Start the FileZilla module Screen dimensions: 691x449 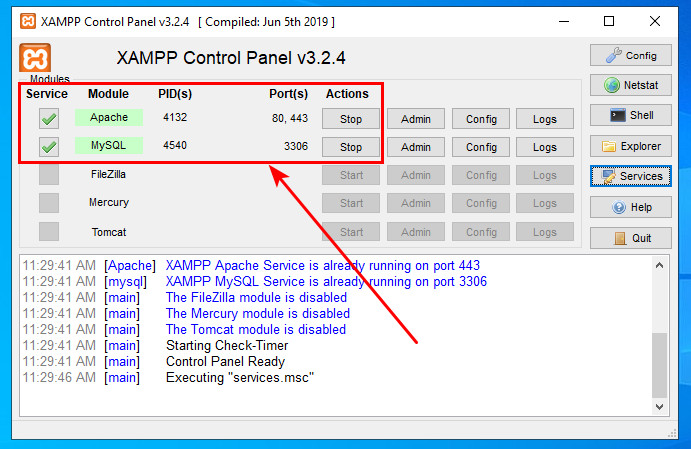point(351,175)
